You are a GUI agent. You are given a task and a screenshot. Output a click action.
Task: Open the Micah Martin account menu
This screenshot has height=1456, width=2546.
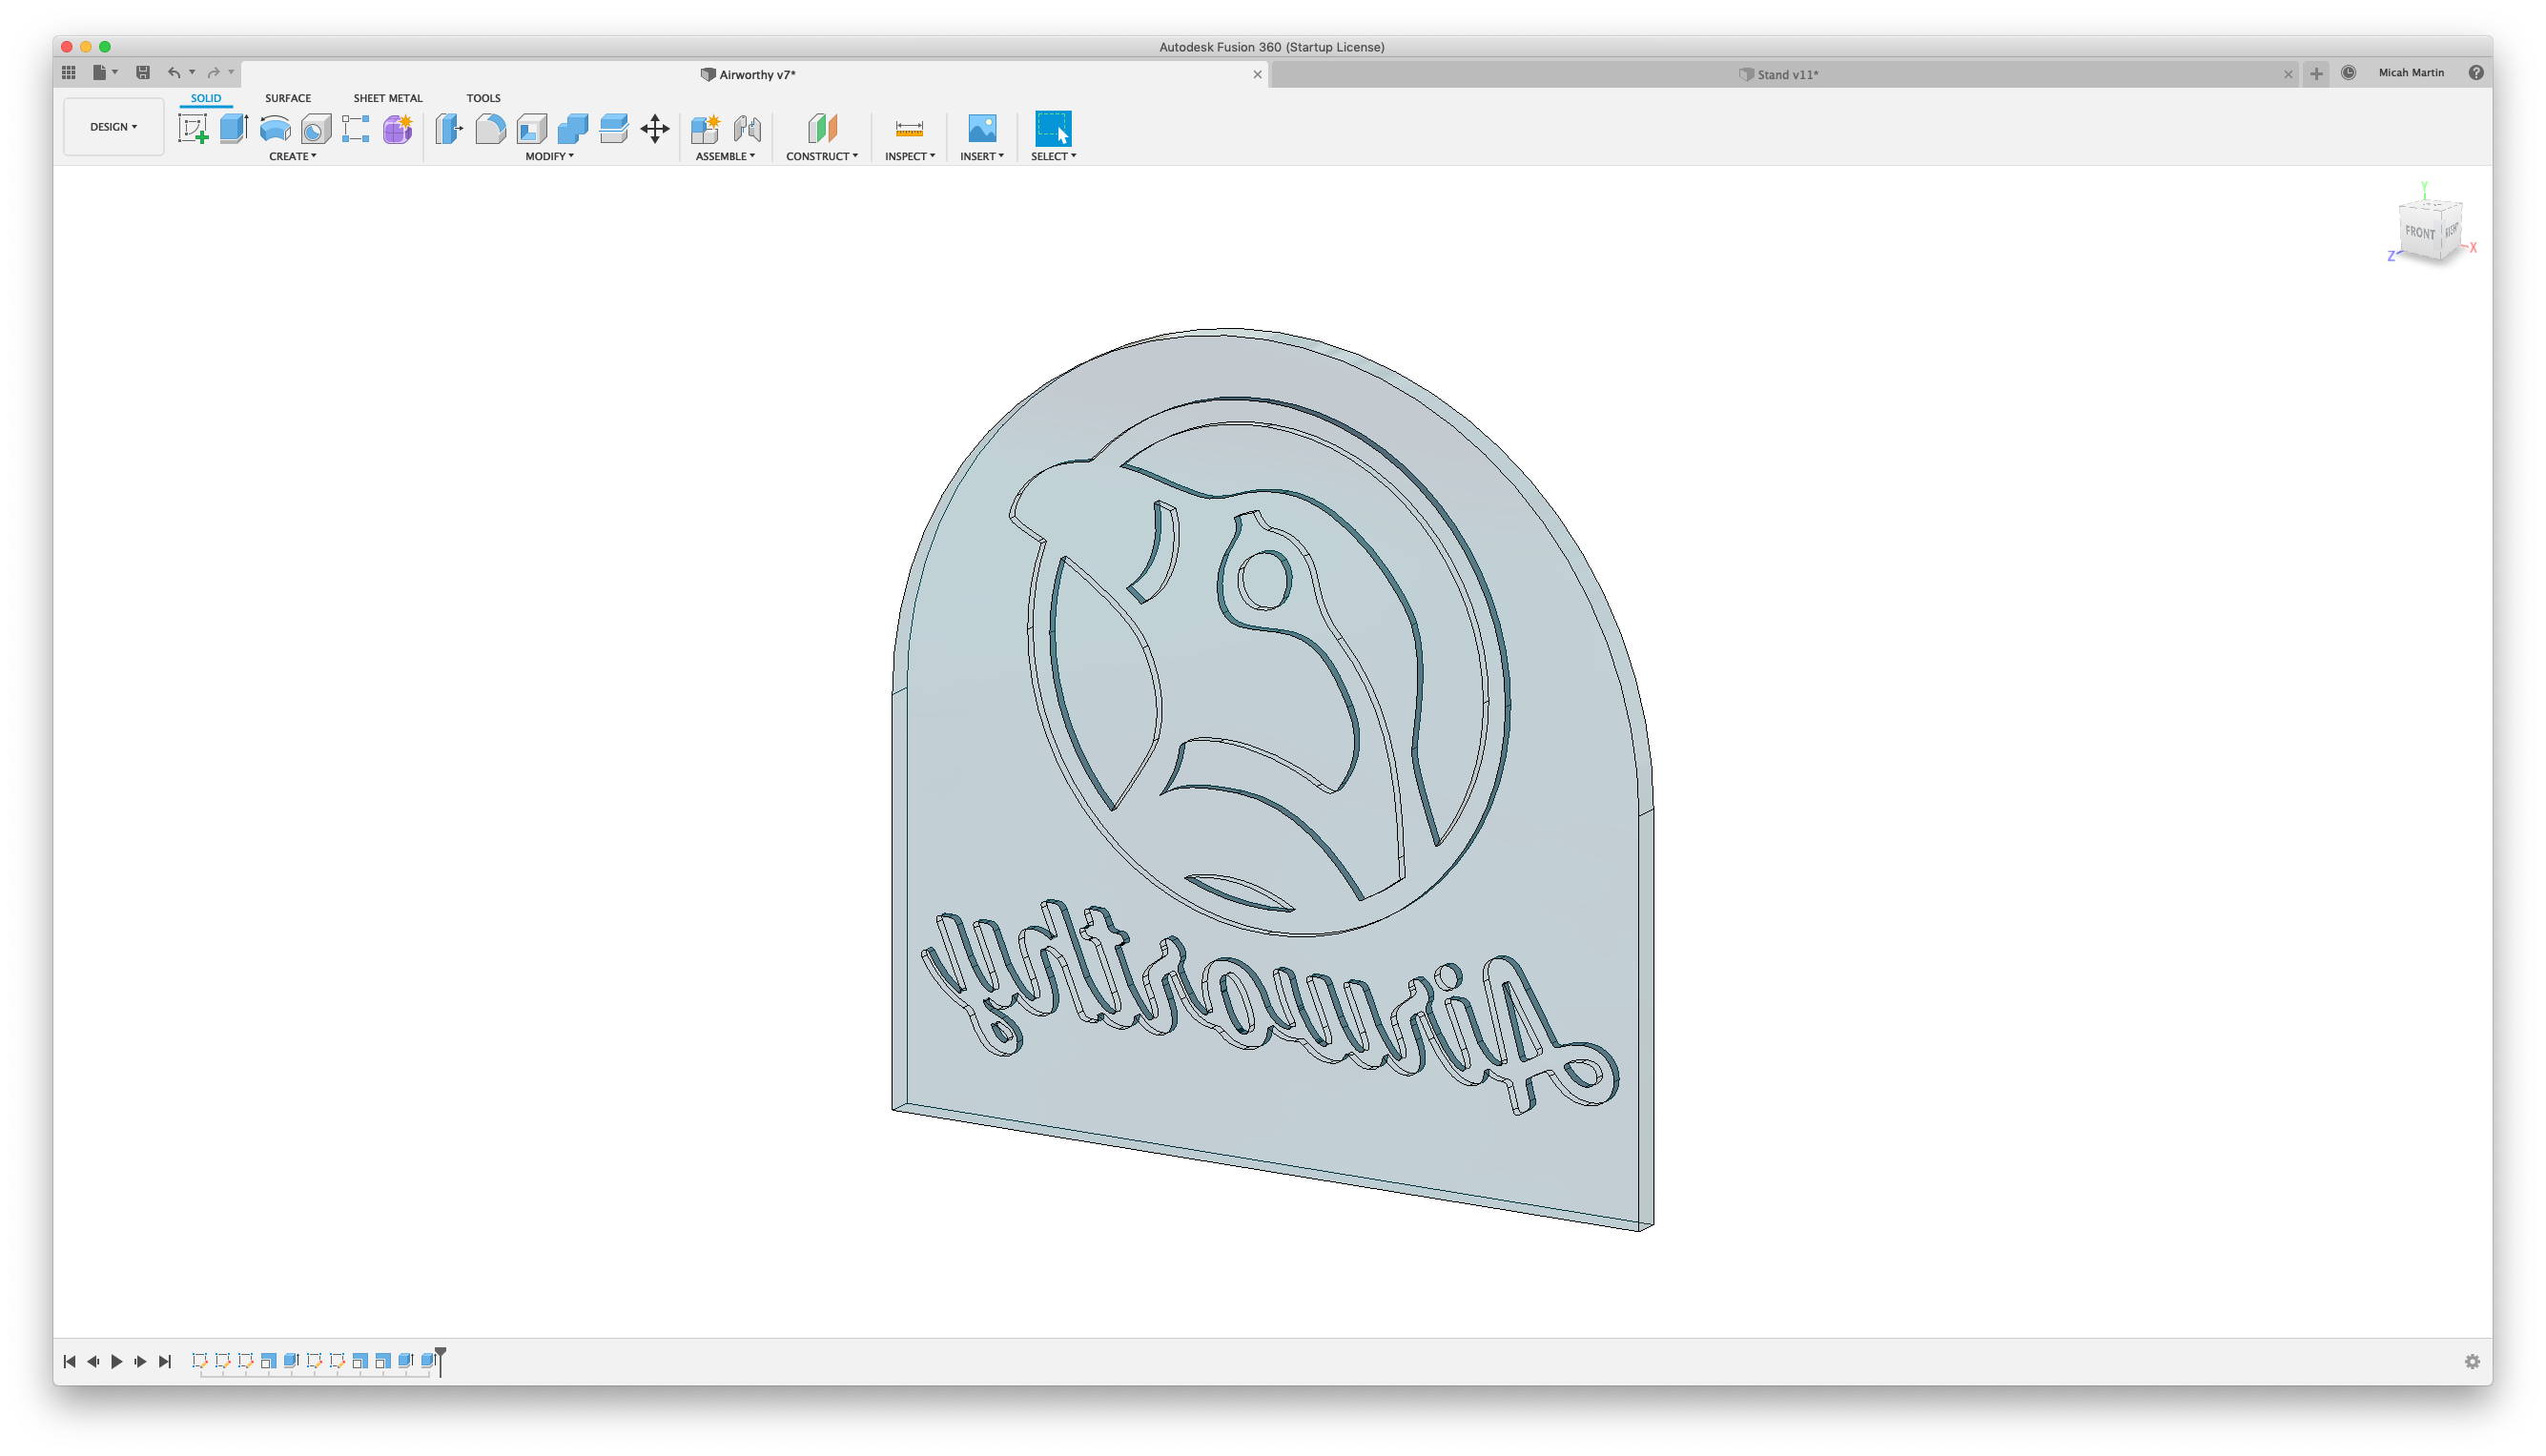pyautogui.click(x=2411, y=73)
